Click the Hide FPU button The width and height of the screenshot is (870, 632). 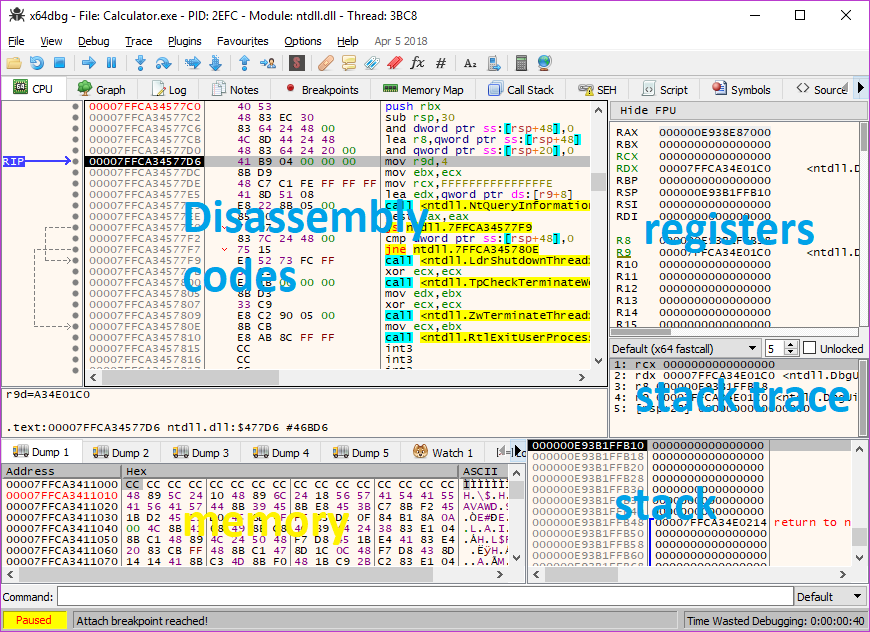pos(648,110)
